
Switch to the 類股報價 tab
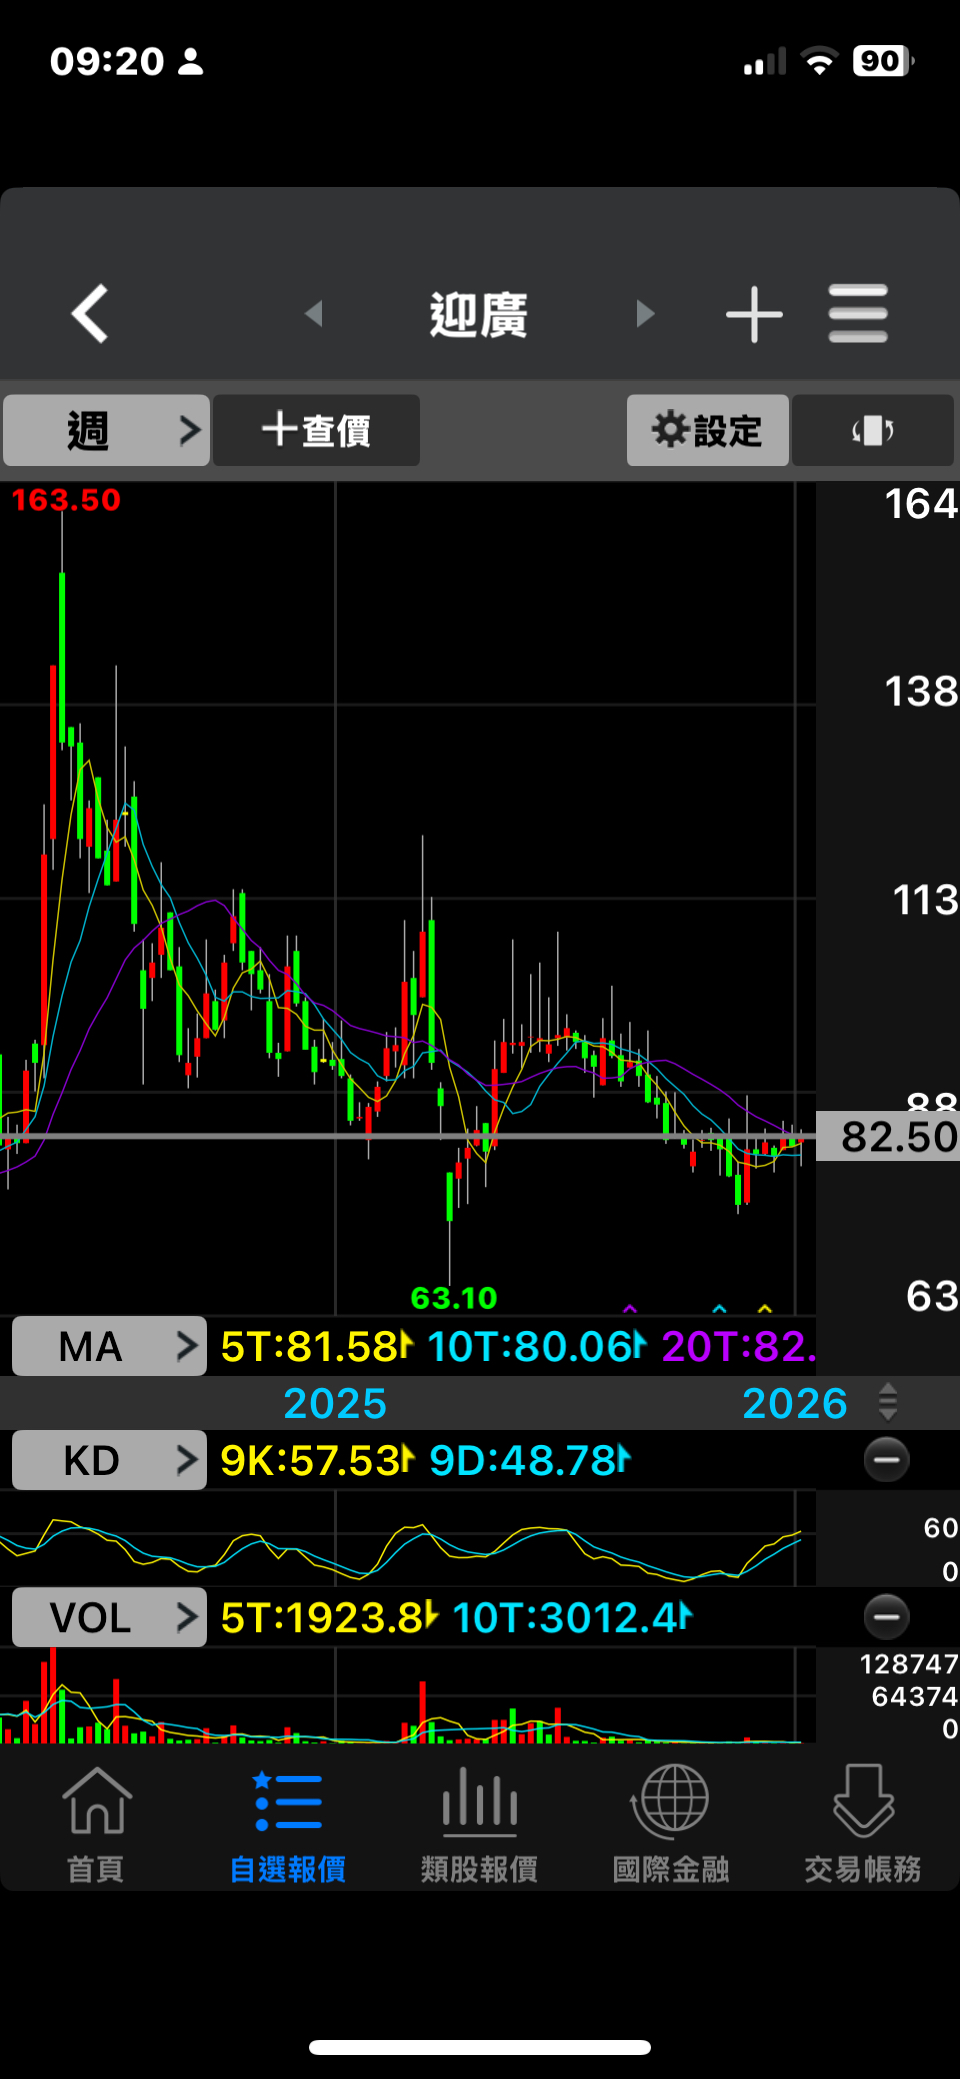(x=480, y=1825)
